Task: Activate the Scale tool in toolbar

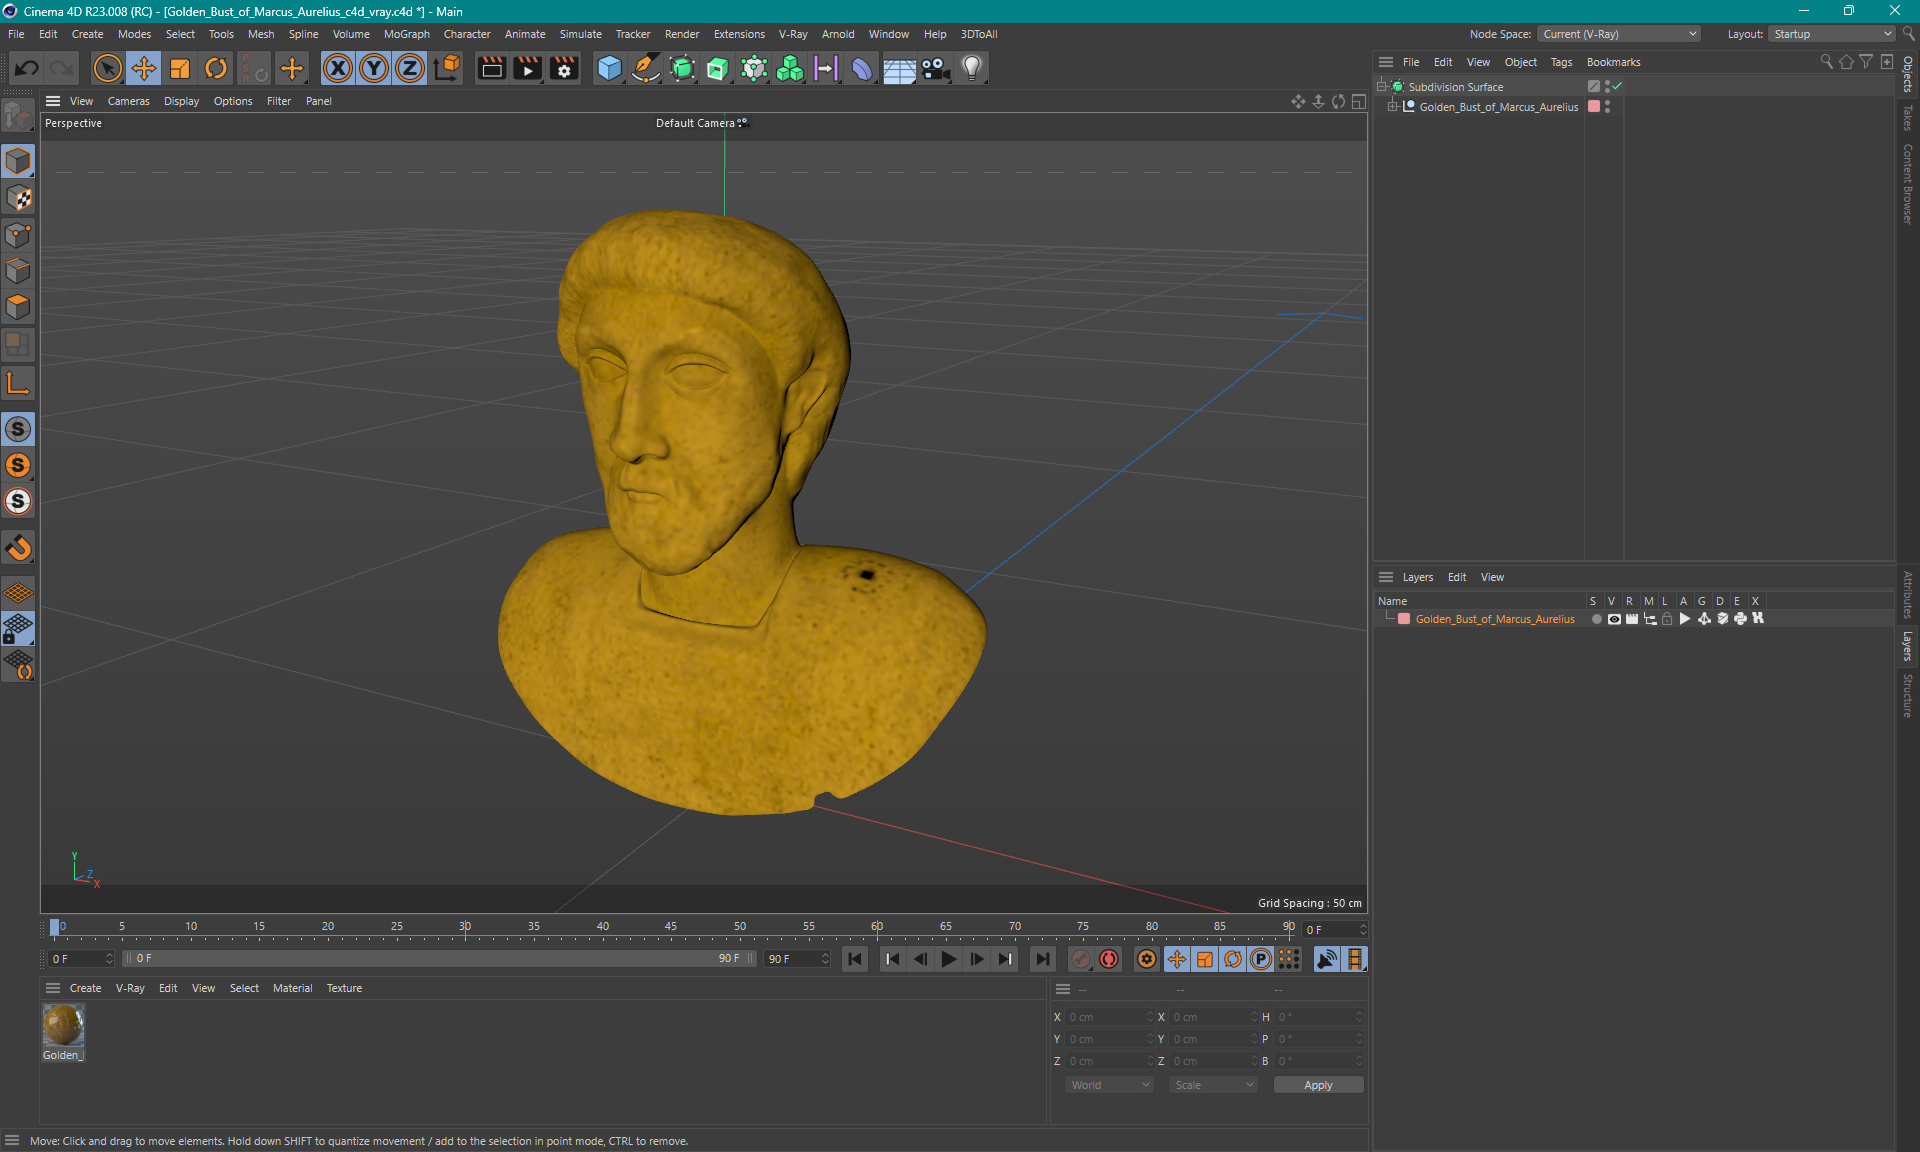Action: [x=180, y=68]
